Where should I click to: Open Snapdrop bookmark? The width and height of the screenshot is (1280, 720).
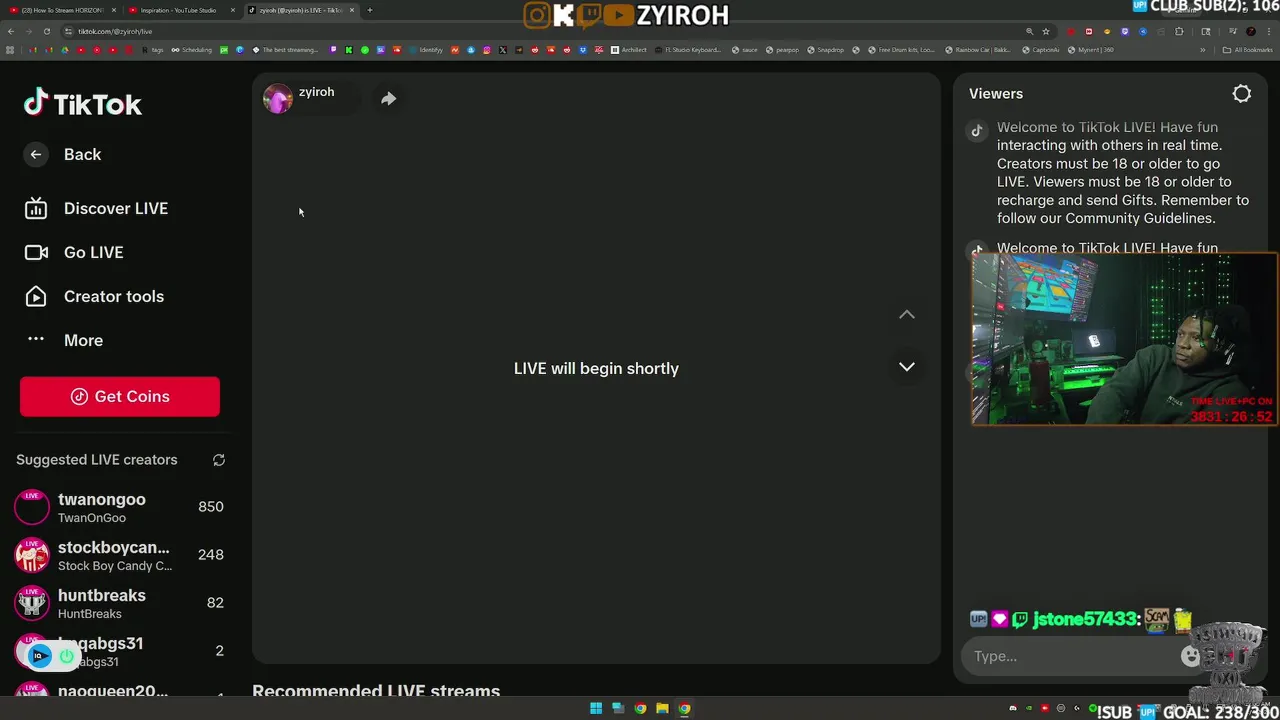pyautogui.click(x=825, y=50)
